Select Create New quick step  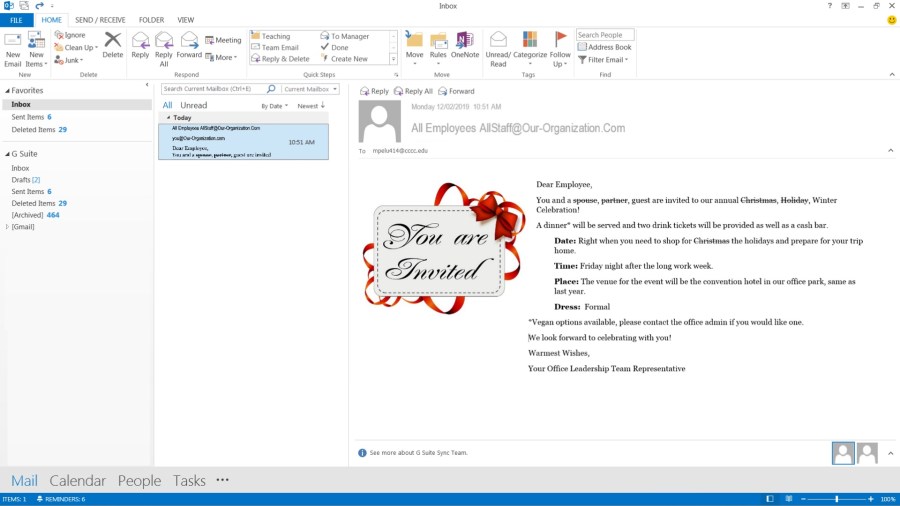344,59
